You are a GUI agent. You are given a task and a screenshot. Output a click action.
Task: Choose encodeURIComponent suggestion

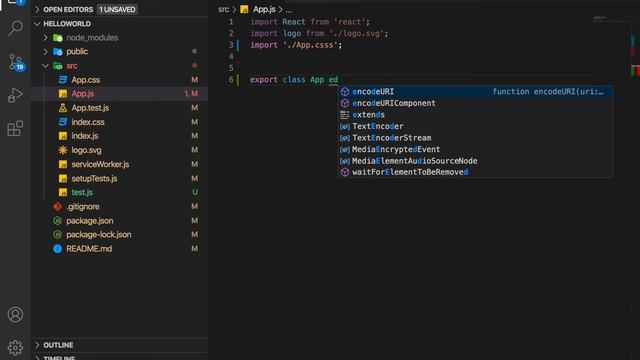tap(475, 103)
